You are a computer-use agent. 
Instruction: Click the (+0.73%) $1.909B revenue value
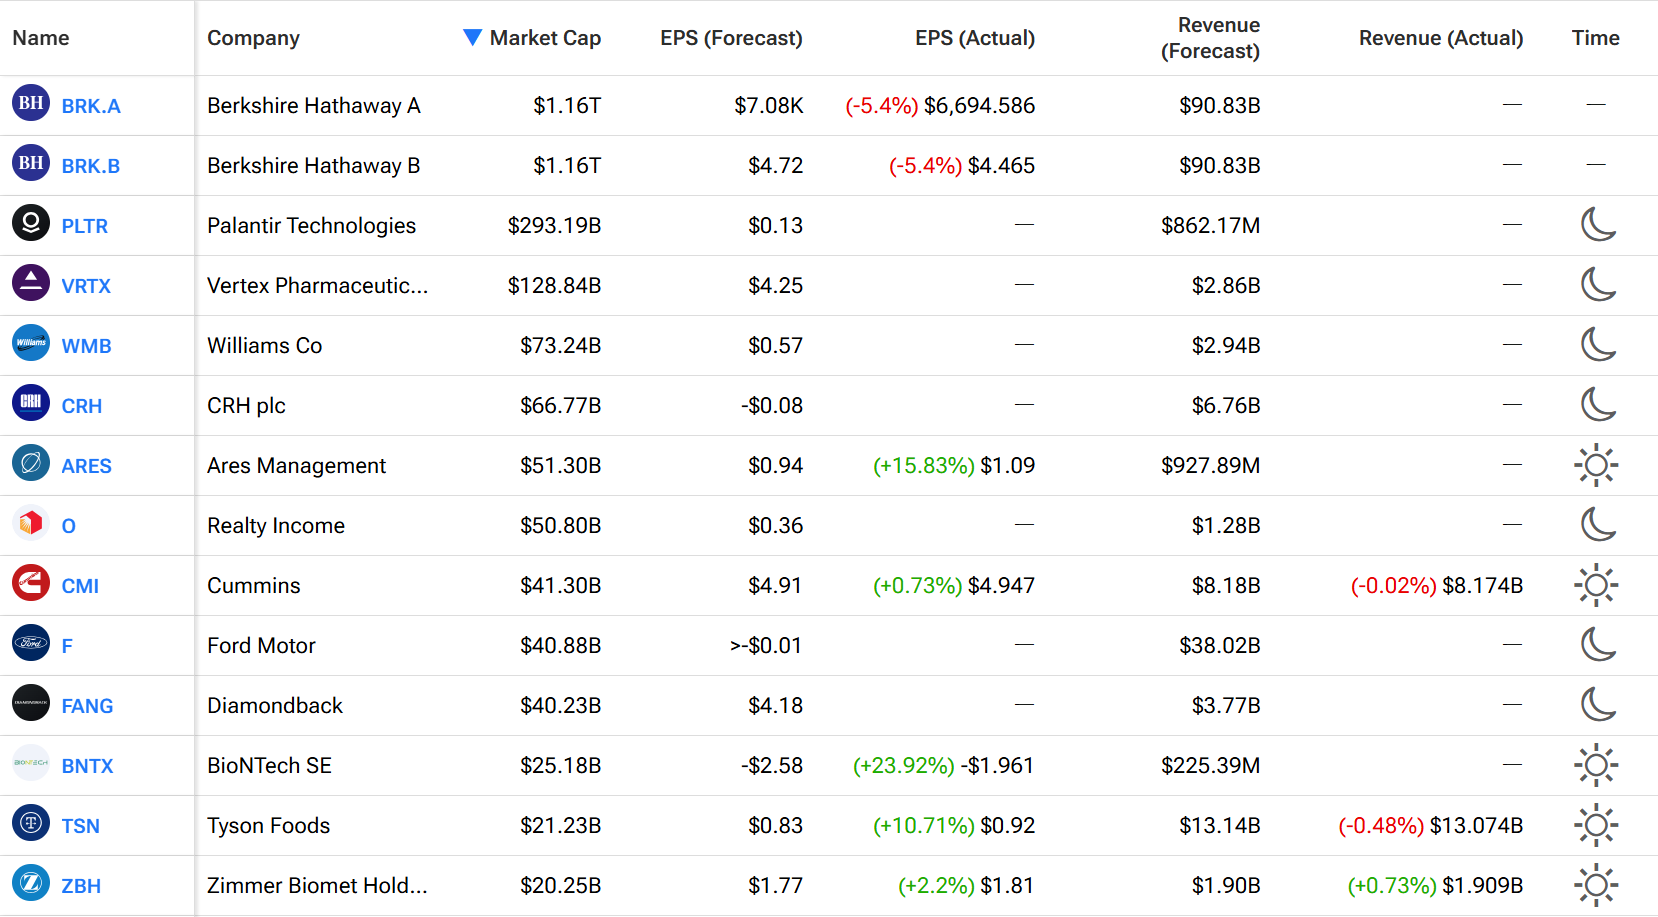click(x=1435, y=886)
